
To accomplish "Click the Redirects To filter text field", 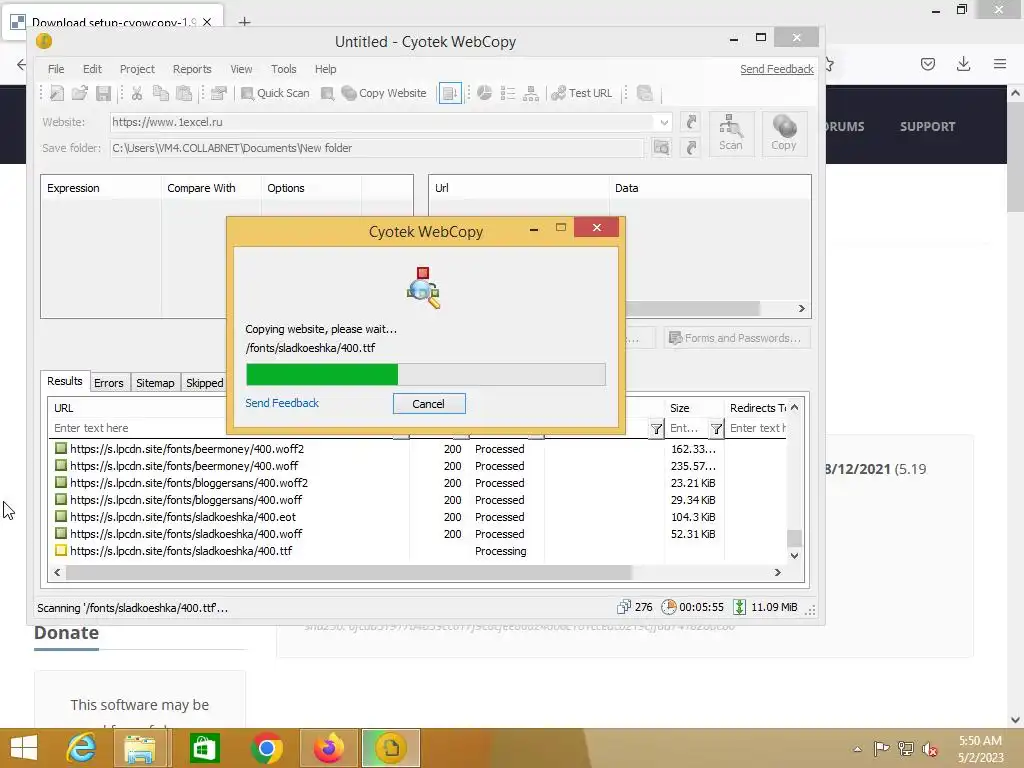I will coord(757,428).
